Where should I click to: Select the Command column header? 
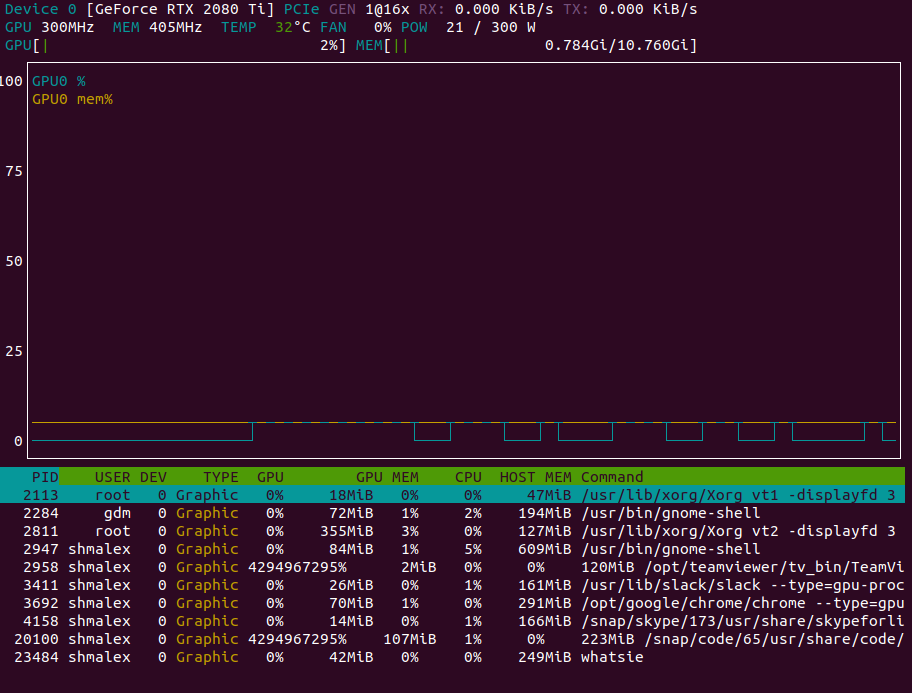coord(612,477)
